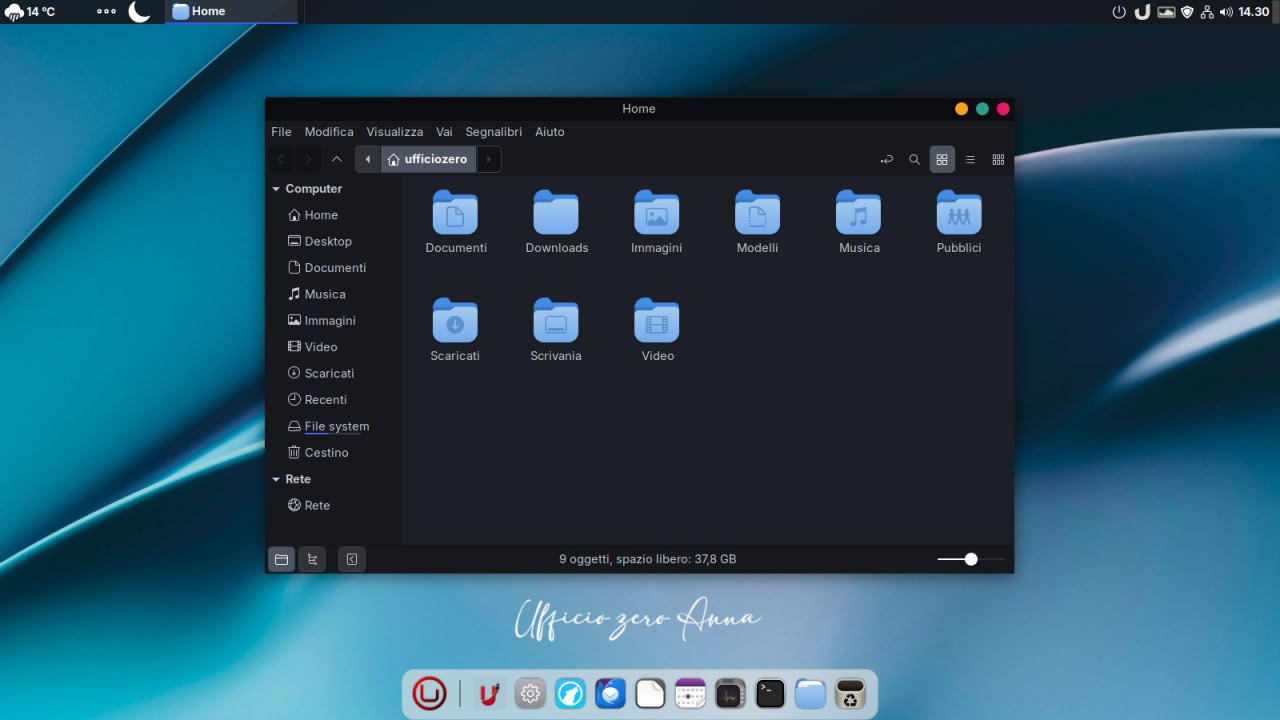Open the Scrivania folder icon
The width and height of the screenshot is (1280, 720).
(556, 321)
